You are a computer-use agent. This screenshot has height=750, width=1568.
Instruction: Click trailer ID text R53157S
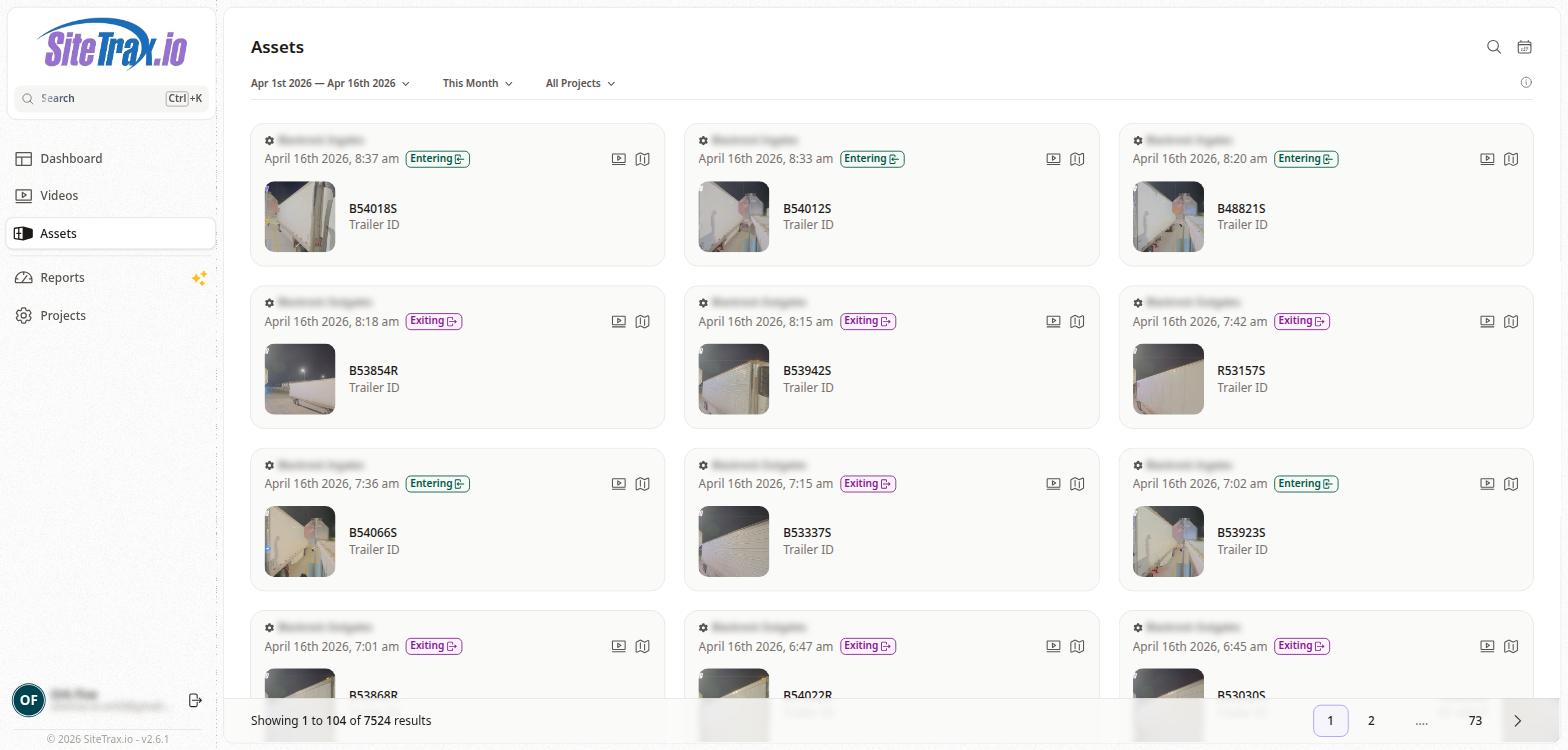pyautogui.click(x=1241, y=371)
